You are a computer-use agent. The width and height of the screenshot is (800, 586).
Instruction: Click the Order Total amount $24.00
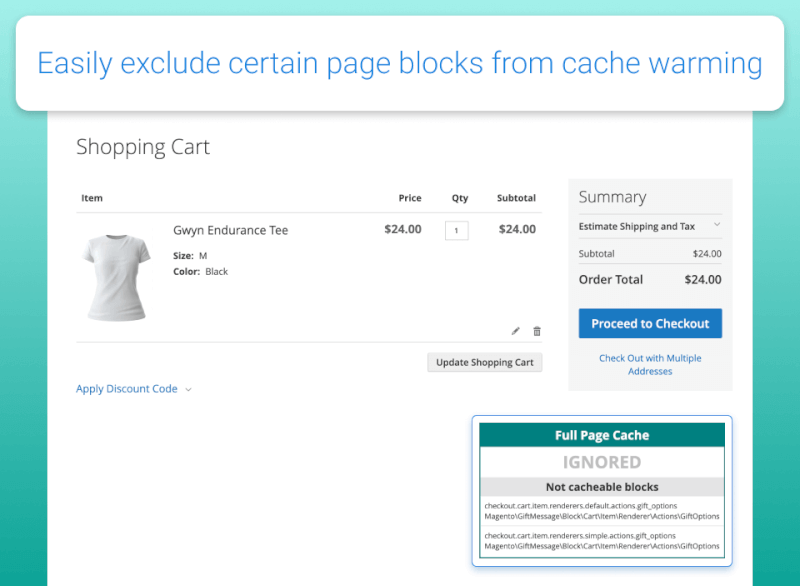702,280
